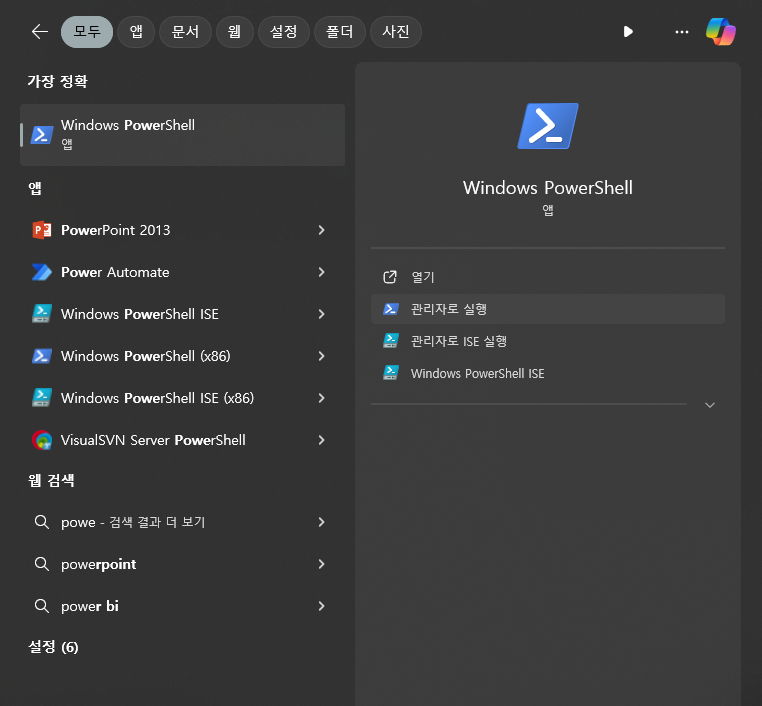
Task: Switch to the 문서 filter tab
Action: tap(185, 32)
